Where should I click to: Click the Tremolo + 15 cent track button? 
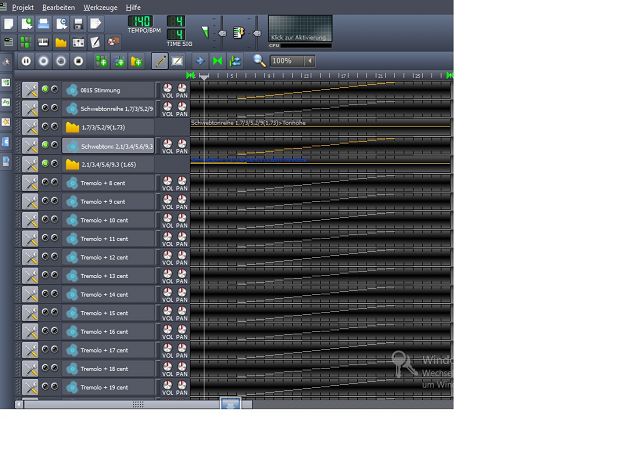point(109,313)
